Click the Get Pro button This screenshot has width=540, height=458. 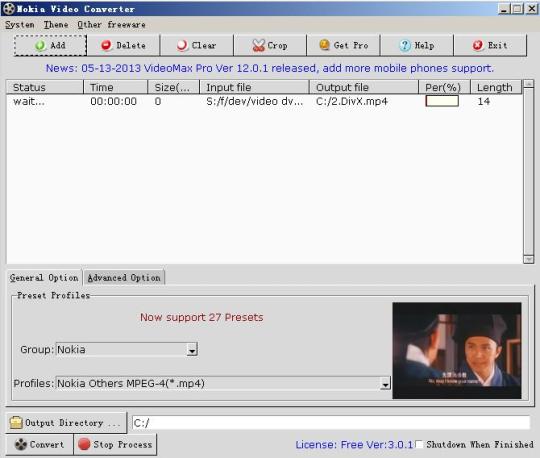(343, 45)
